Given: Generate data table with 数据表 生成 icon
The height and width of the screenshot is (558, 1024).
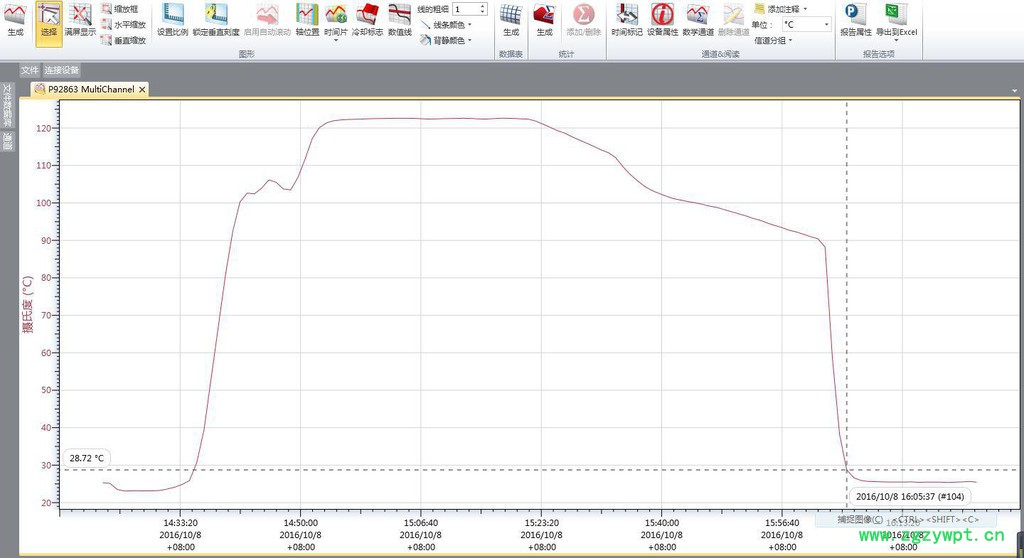Looking at the screenshot, I should point(511,20).
